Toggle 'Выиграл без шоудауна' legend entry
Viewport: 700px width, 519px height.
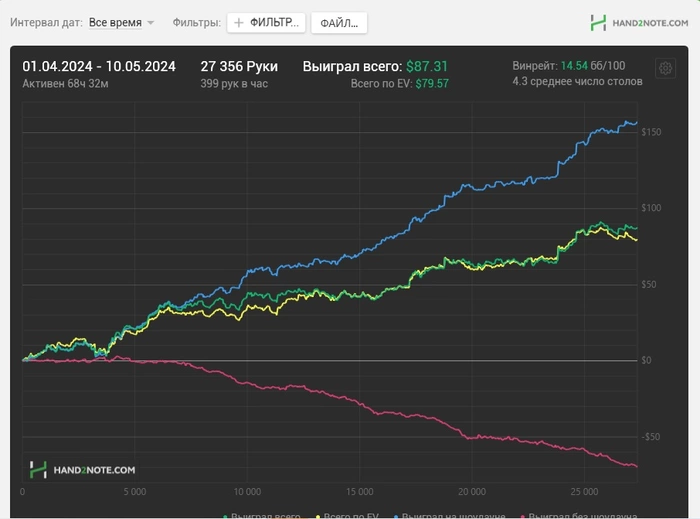[578, 515]
